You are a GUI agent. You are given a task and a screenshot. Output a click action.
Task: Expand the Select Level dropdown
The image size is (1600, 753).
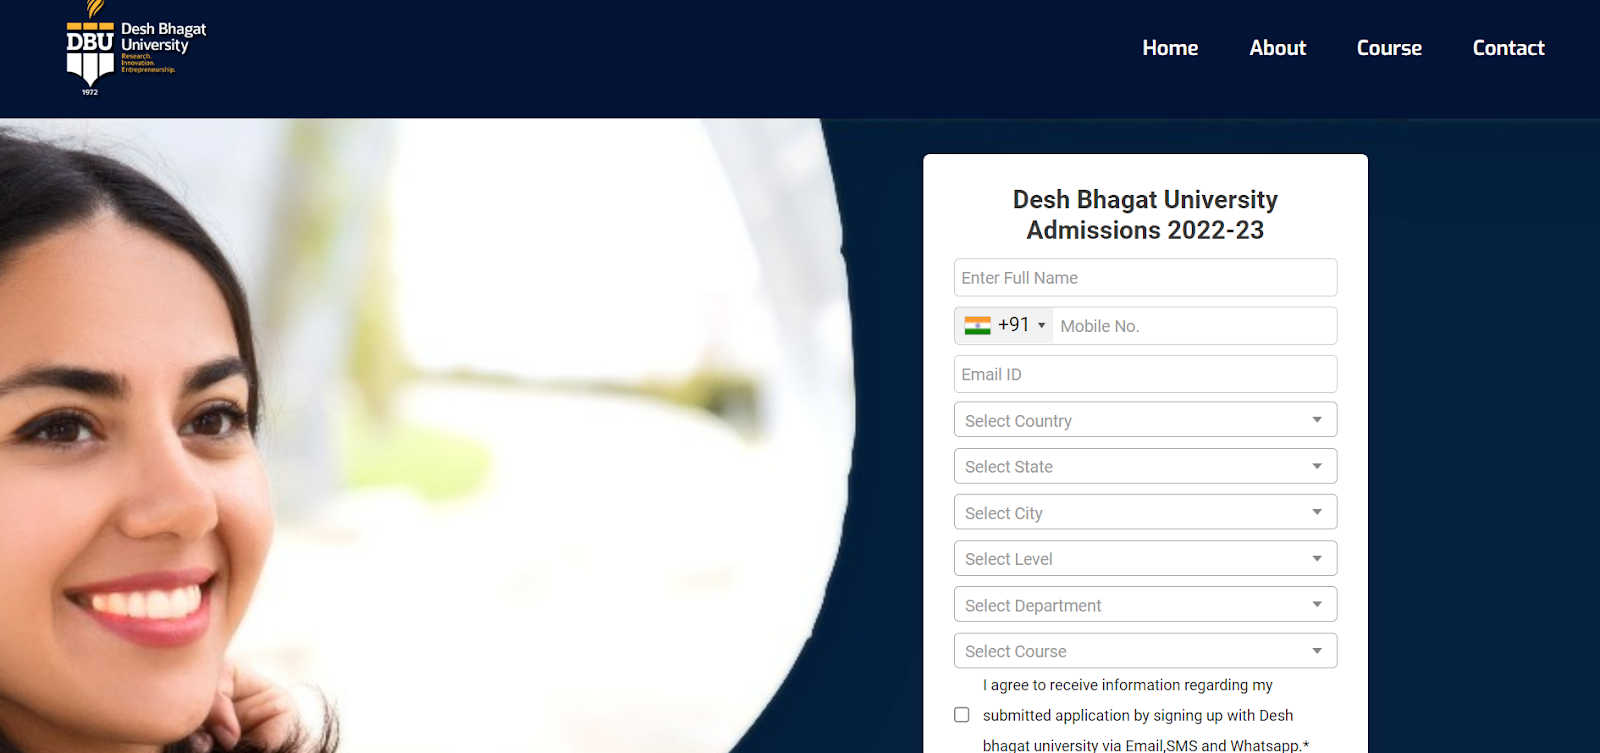1145,558
